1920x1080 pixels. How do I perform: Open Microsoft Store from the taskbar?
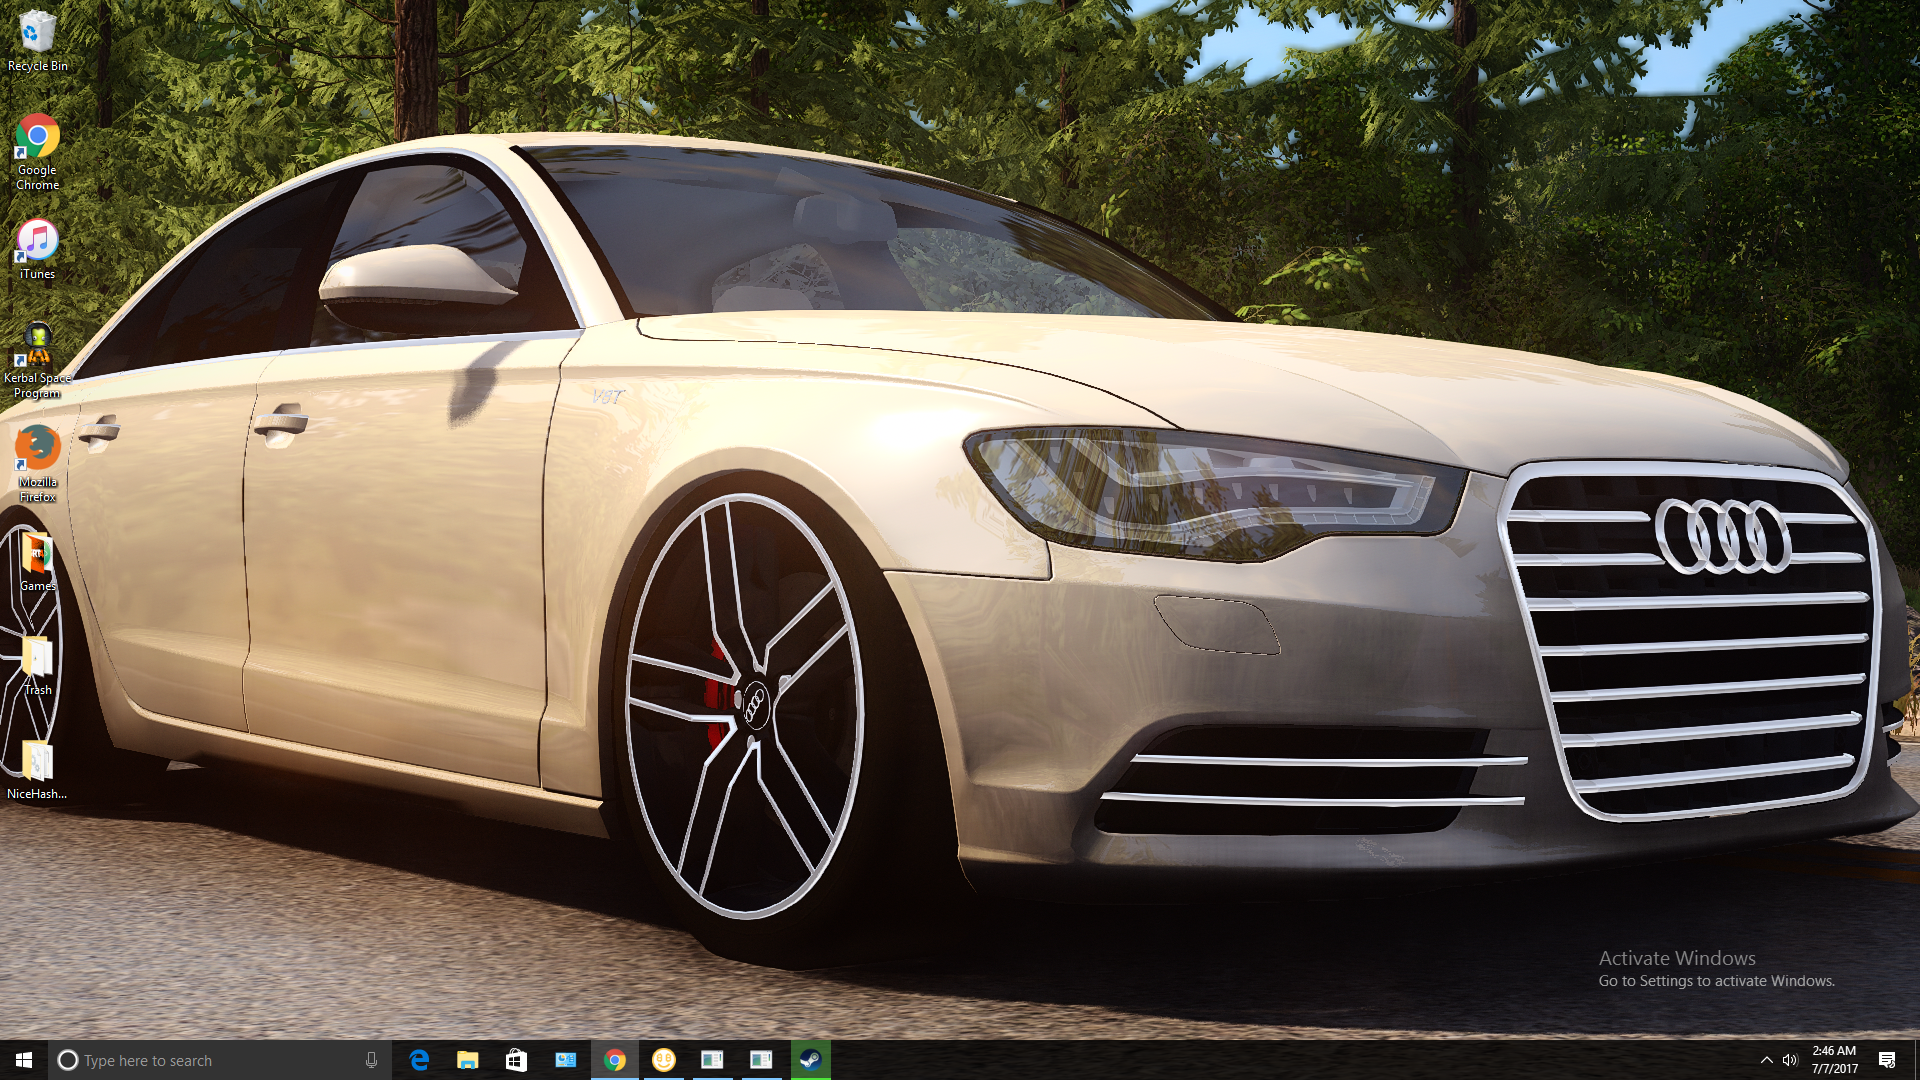[x=516, y=1060]
